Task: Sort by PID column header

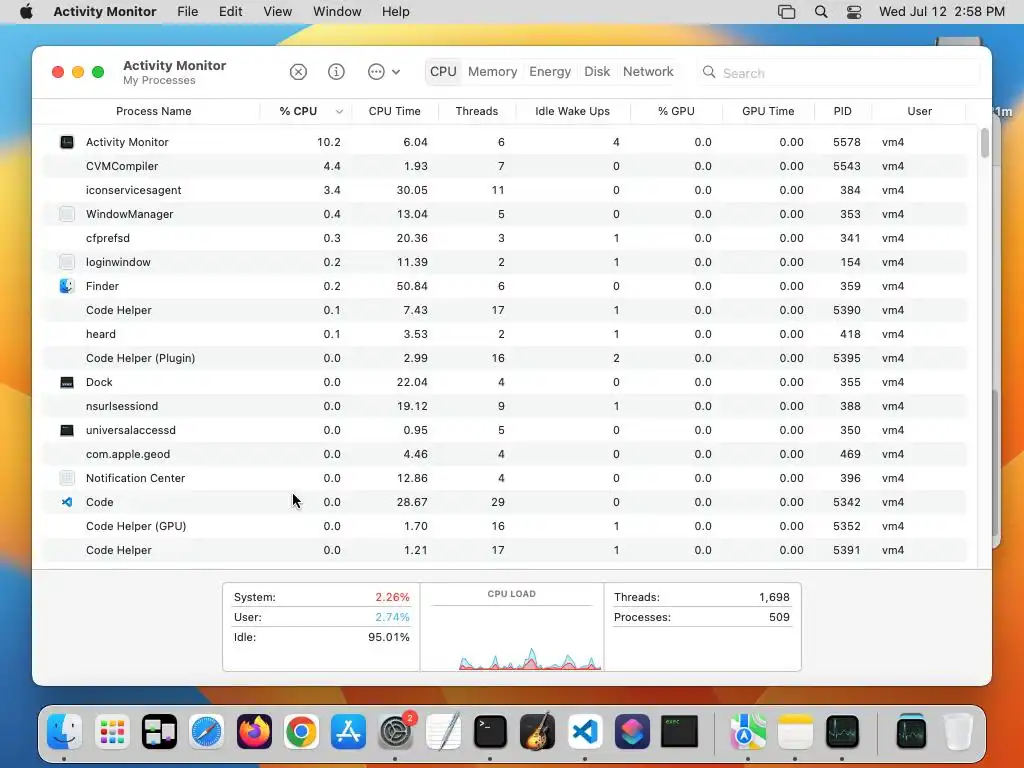Action: click(x=842, y=111)
